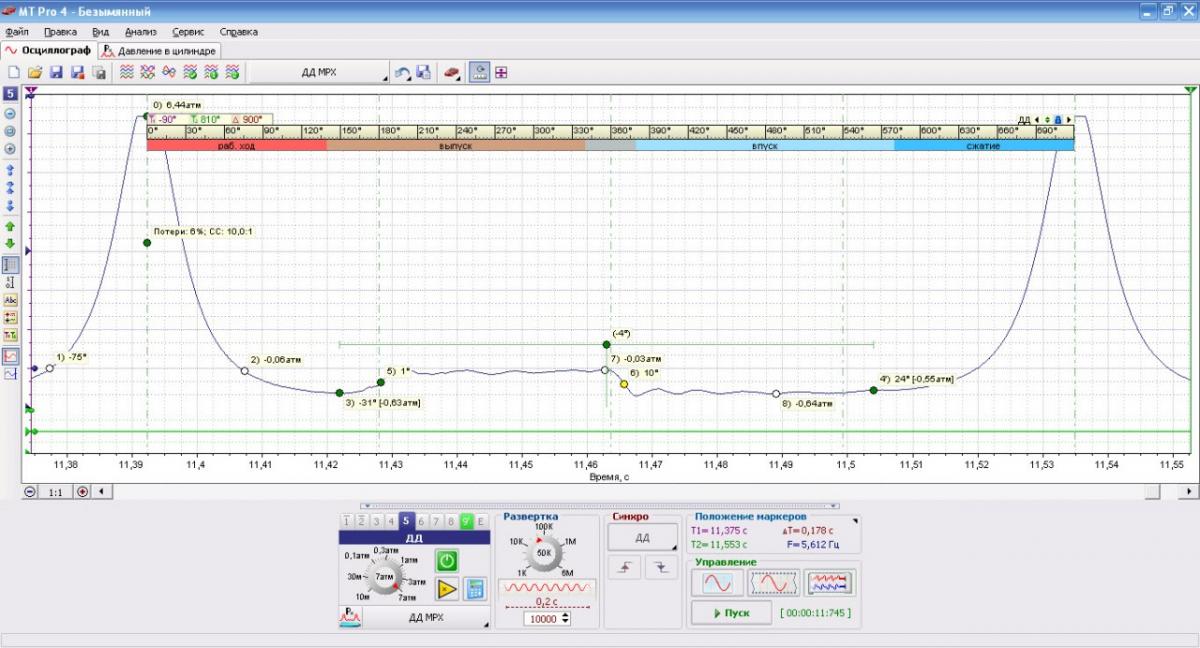Click green marker at Потери: 6% label
1200x648 pixels.
click(147, 242)
